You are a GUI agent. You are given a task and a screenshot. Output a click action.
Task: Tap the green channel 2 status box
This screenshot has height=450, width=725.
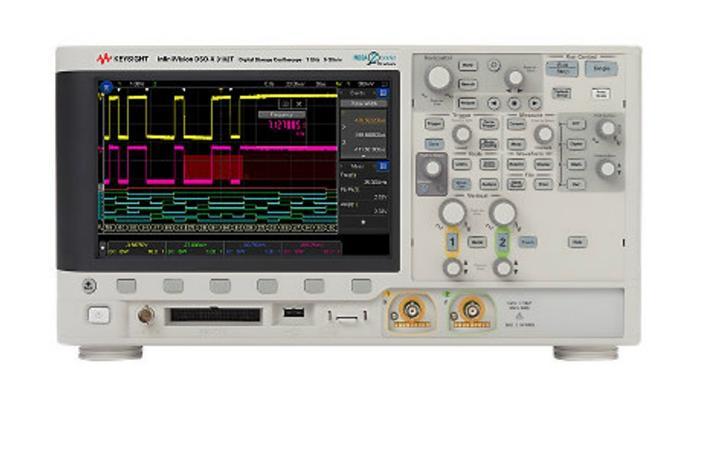[x=195, y=248]
